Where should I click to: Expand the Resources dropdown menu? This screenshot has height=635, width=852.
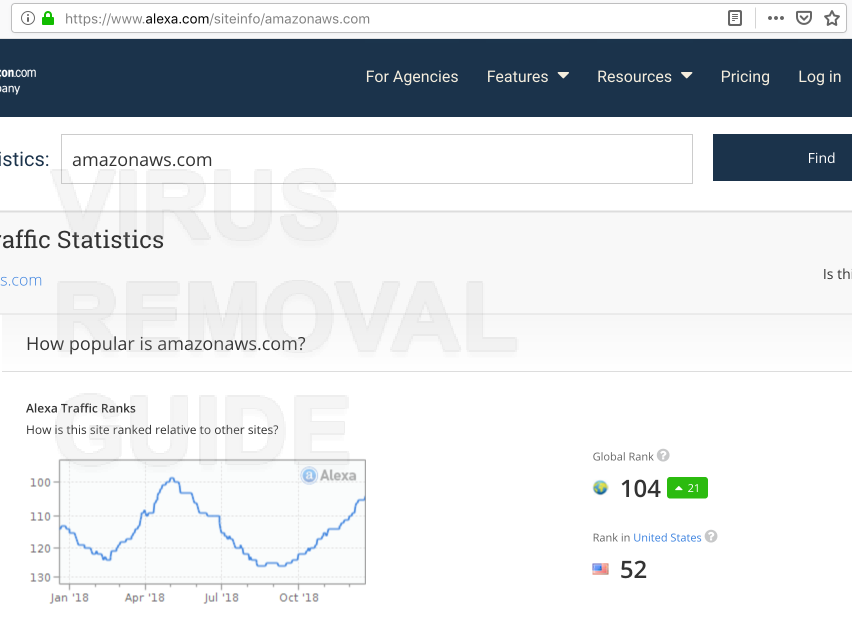pos(644,77)
